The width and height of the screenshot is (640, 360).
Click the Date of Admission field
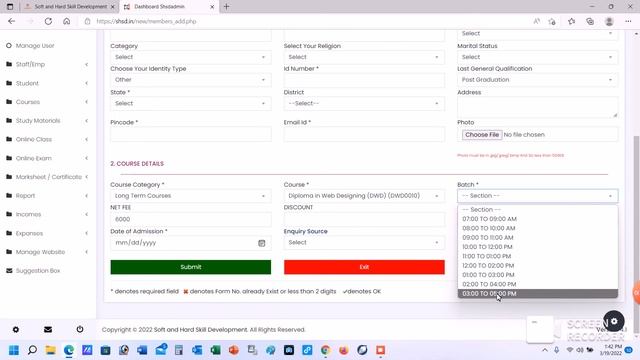point(191,243)
